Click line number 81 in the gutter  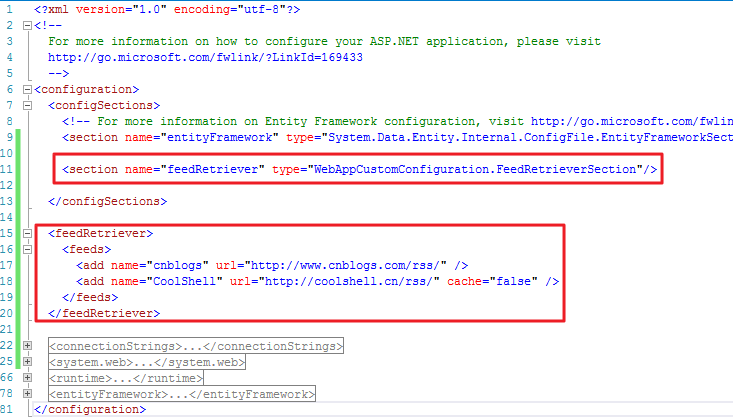coord(7,409)
